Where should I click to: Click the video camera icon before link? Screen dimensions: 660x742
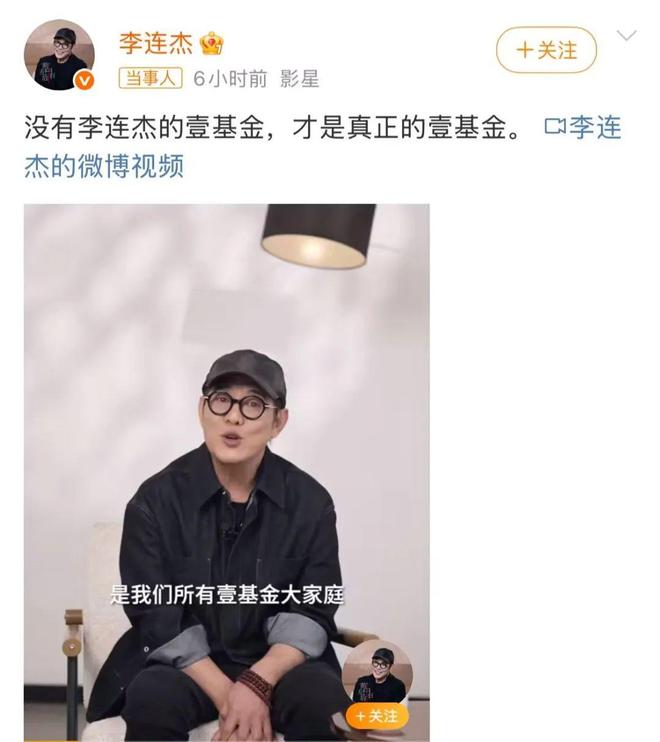tap(555, 126)
